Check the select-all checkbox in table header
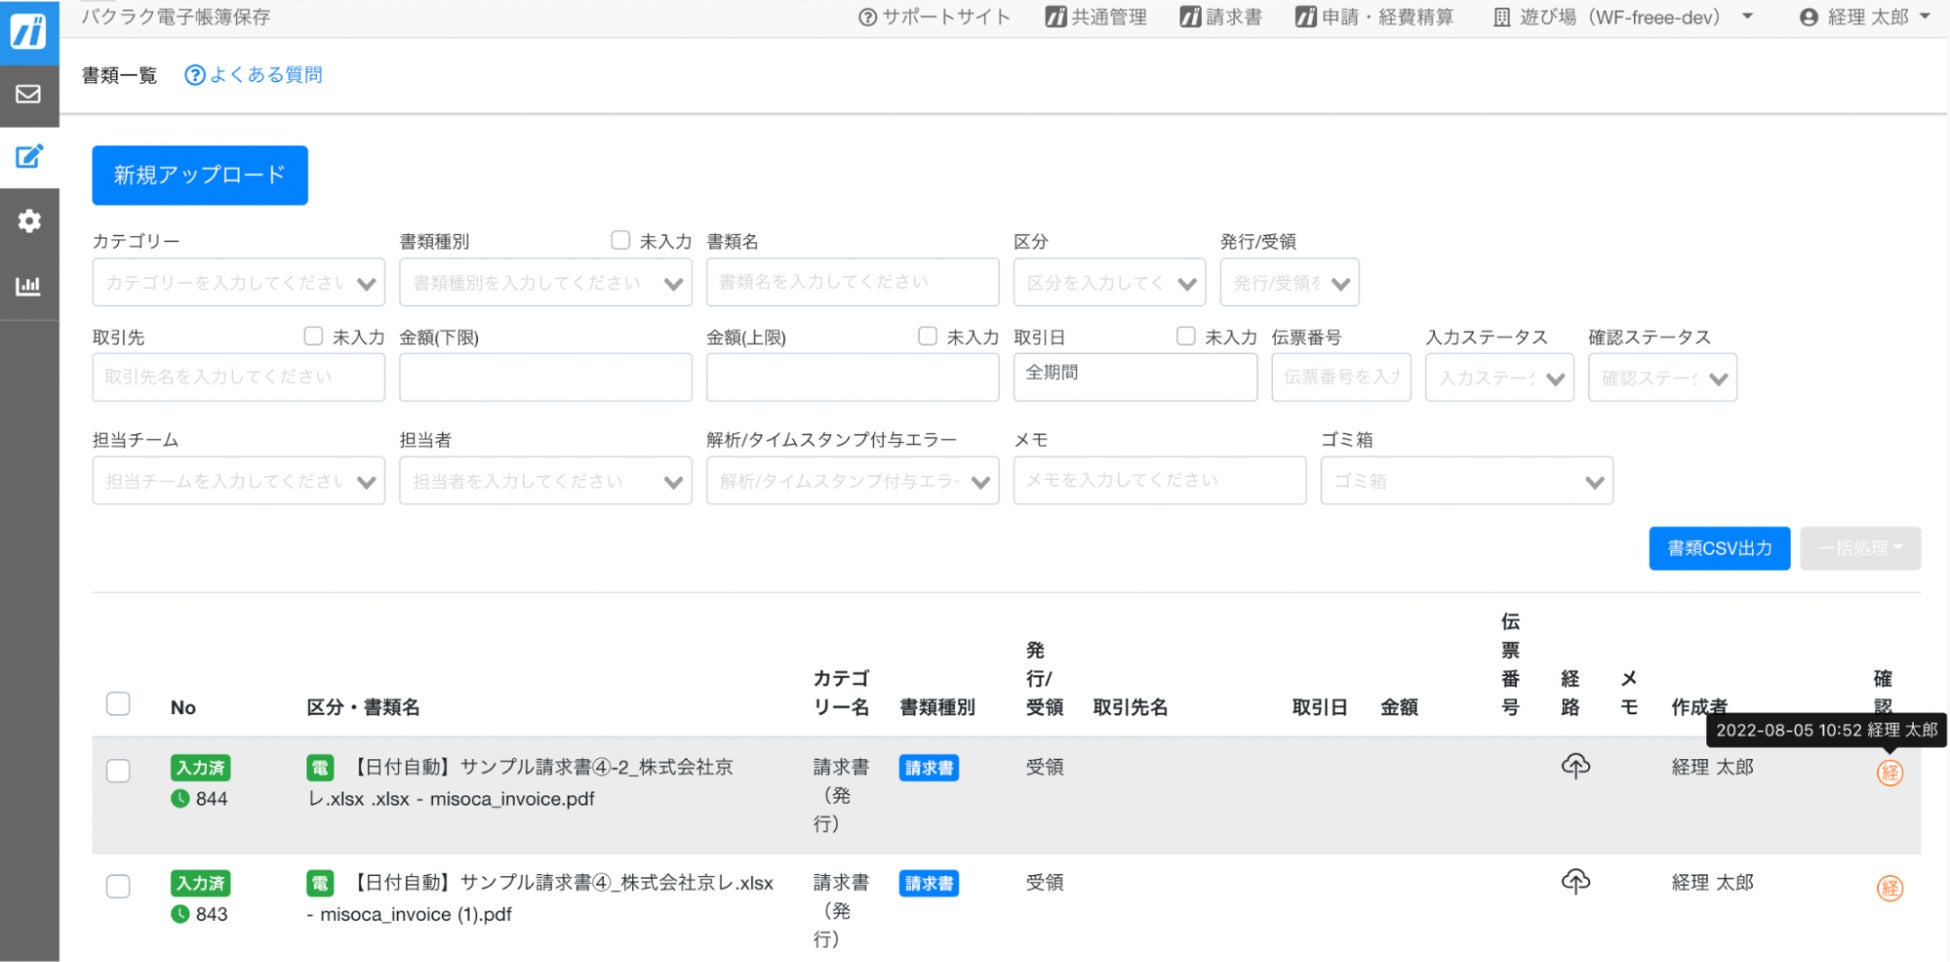Image resolution: width=1950 pixels, height=962 pixels. 118,704
